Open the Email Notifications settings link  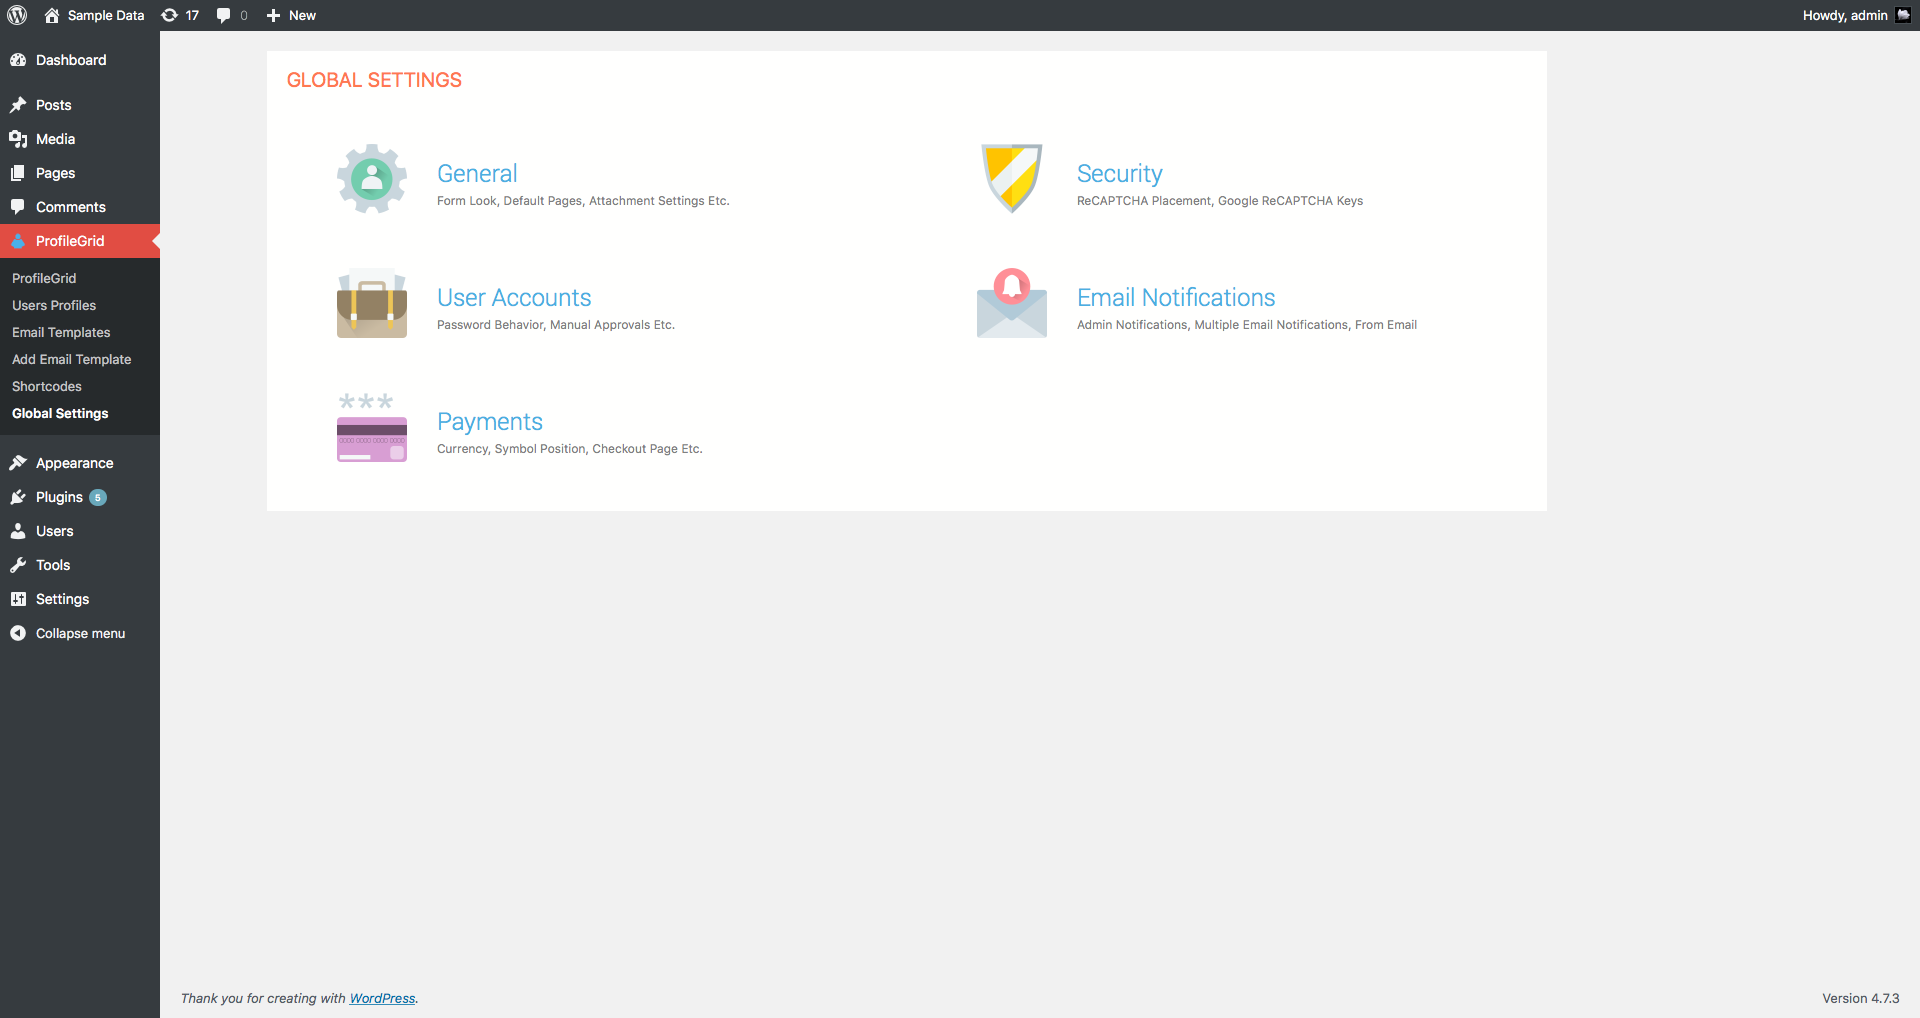coord(1176,298)
